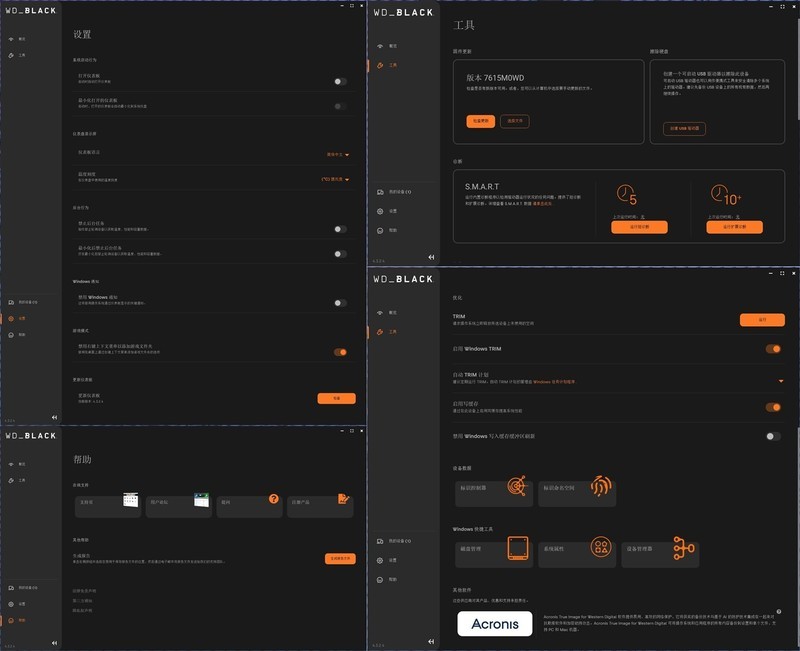The height and width of the screenshot is (651, 800).
Task: Click 概览 icon in firmware Tools window sidebar
Action: pyautogui.click(x=380, y=46)
